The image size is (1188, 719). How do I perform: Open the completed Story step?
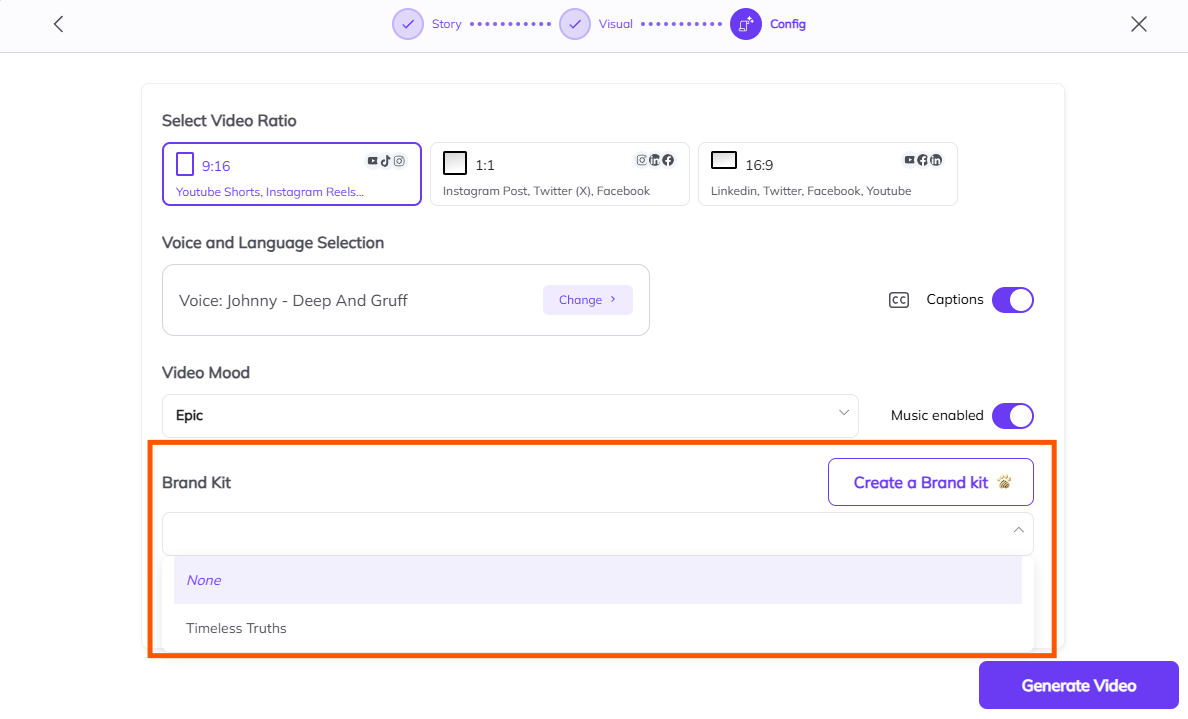coord(408,24)
